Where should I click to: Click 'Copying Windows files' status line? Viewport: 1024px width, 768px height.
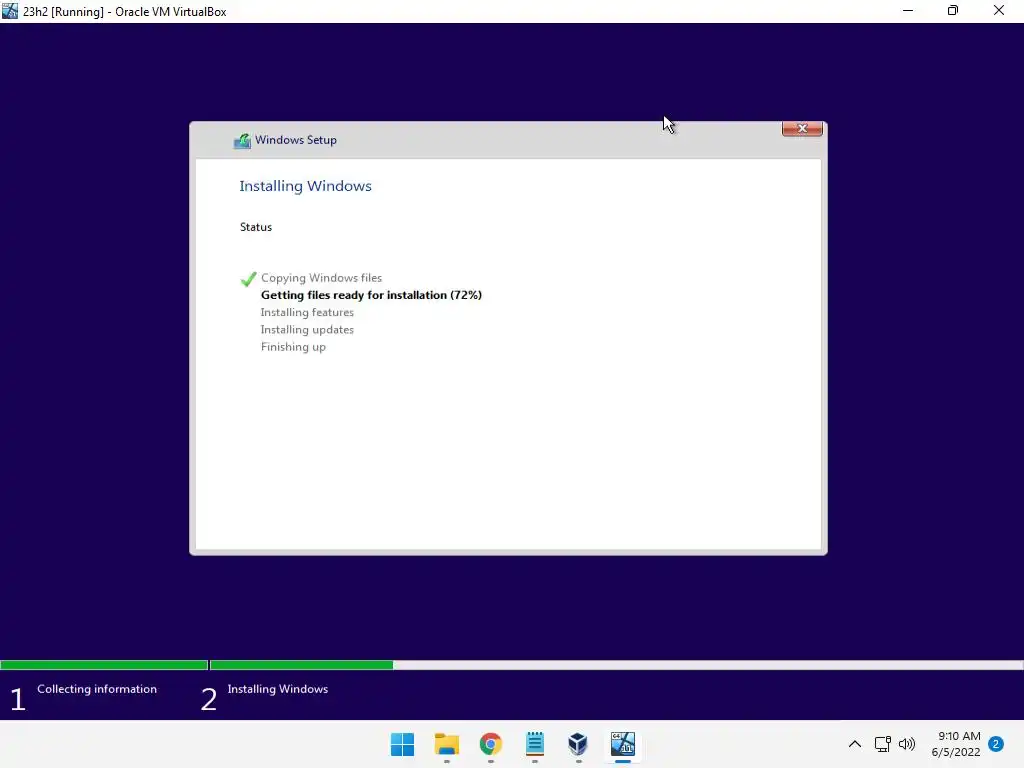tap(321, 278)
